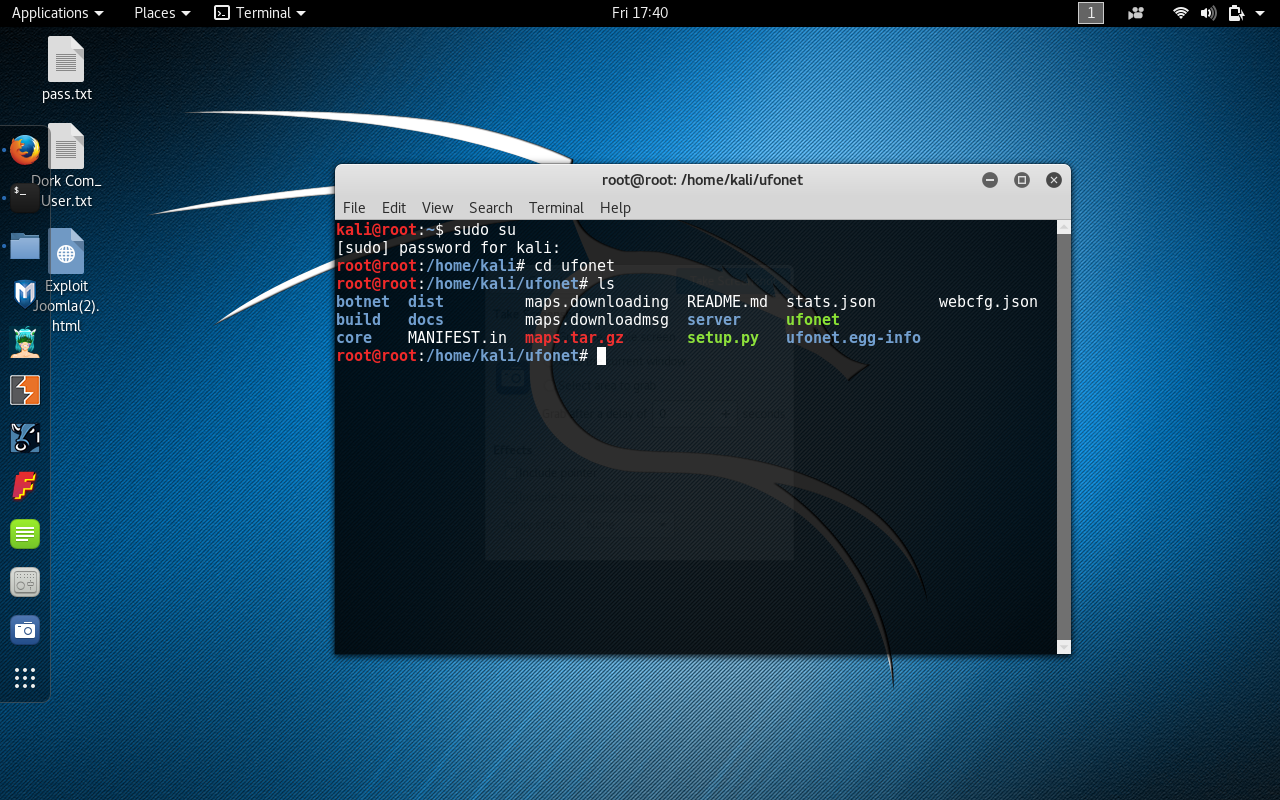Click the server directory name in the listing
1280x800 pixels.
coord(714,320)
